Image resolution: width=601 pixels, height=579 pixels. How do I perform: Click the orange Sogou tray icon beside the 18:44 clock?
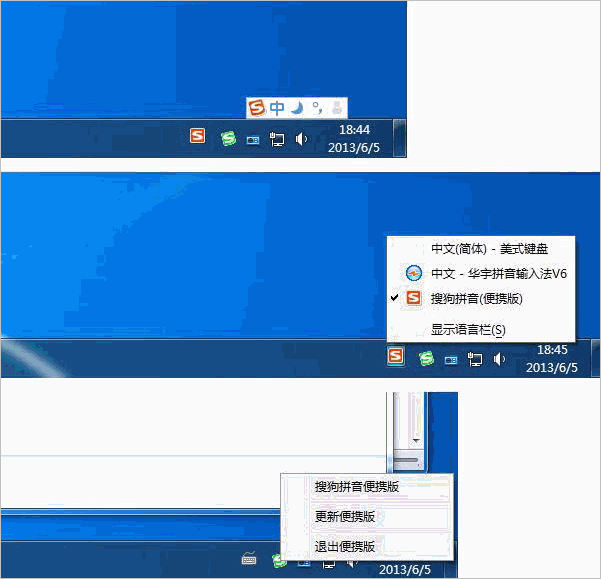tap(197, 136)
